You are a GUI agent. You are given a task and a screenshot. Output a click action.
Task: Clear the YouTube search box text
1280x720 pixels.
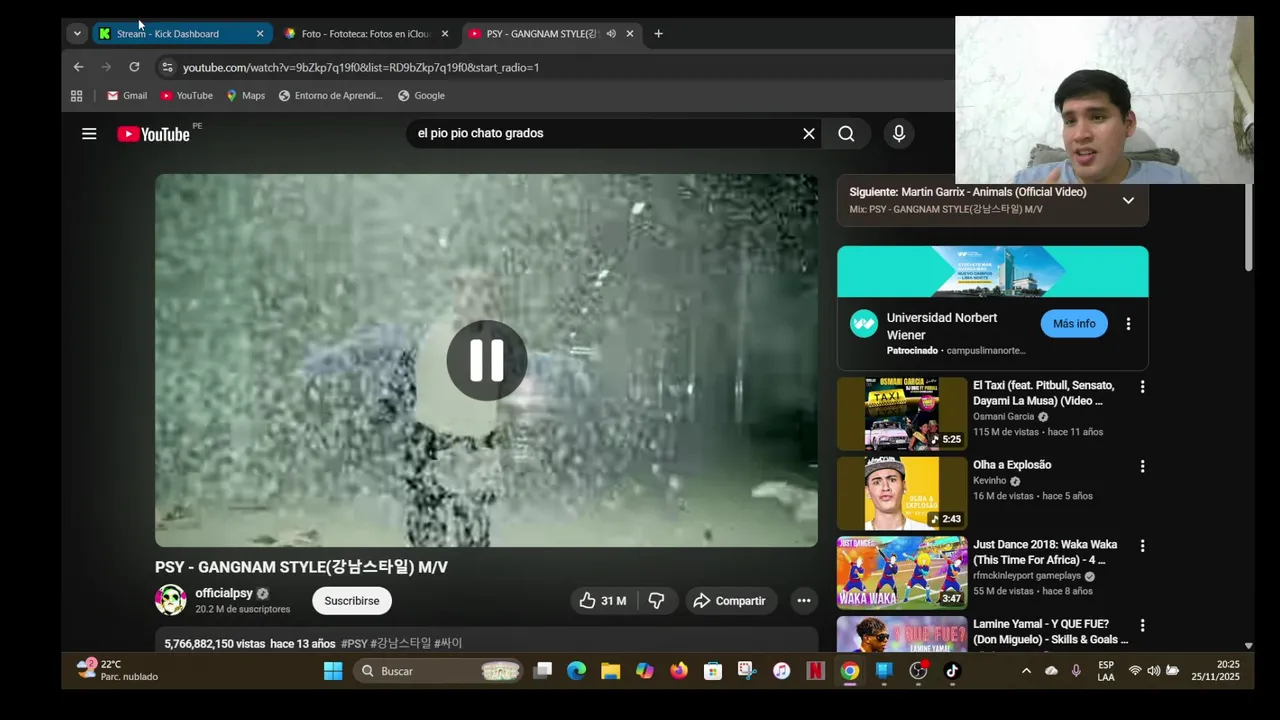coord(809,134)
